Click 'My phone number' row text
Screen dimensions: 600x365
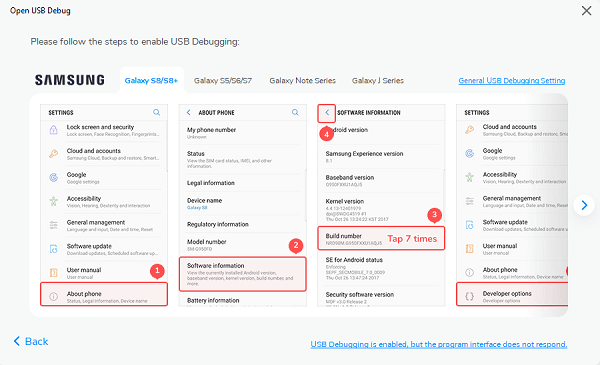[211, 130]
